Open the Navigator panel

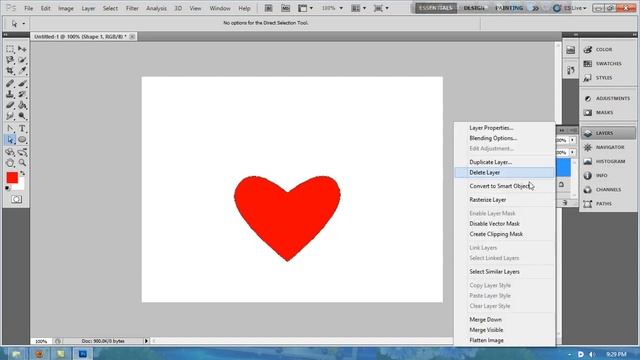click(x=608, y=147)
